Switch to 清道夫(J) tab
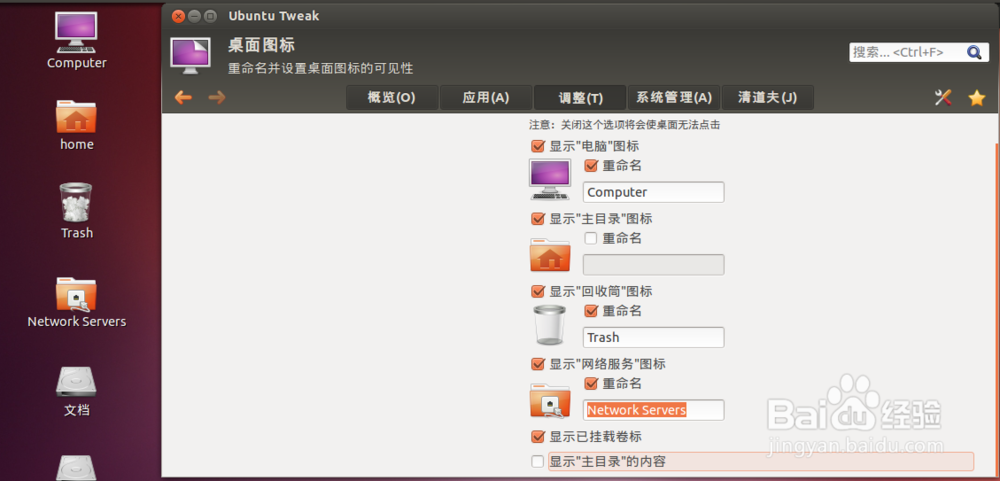This screenshot has height=481, width=1000. coord(767,98)
